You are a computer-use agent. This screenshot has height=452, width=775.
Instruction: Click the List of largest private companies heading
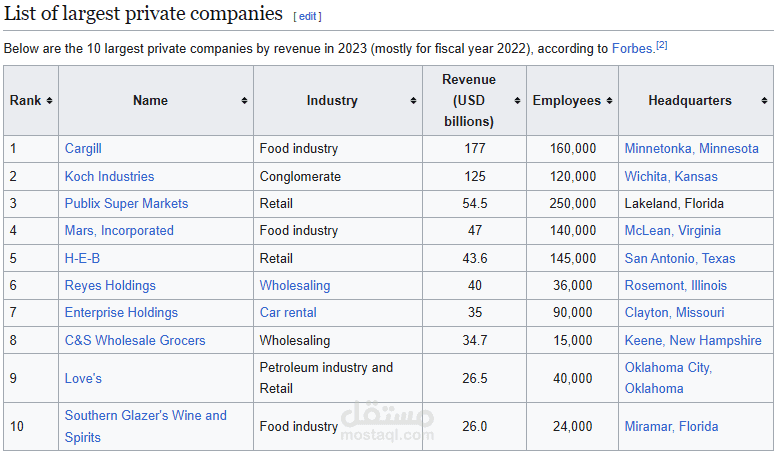(x=143, y=14)
